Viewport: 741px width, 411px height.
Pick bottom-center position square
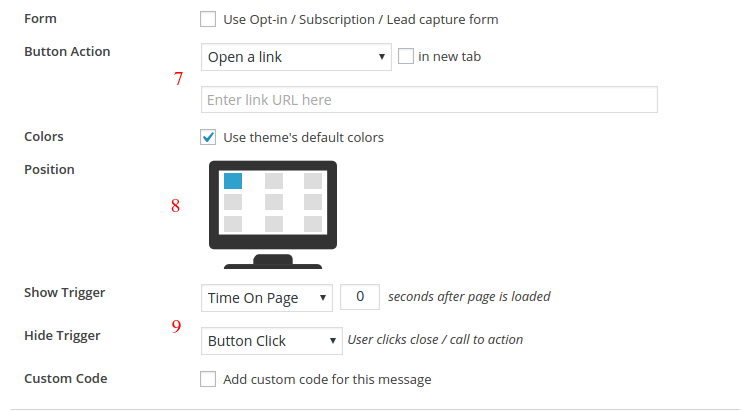(x=274, y=224)
